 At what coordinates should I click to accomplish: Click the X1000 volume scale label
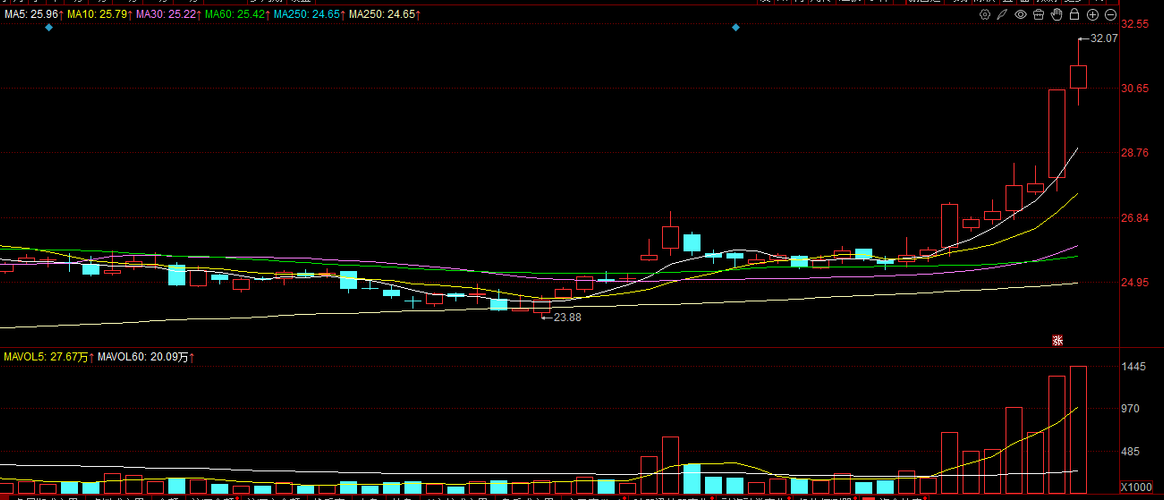coord(1135,487)
